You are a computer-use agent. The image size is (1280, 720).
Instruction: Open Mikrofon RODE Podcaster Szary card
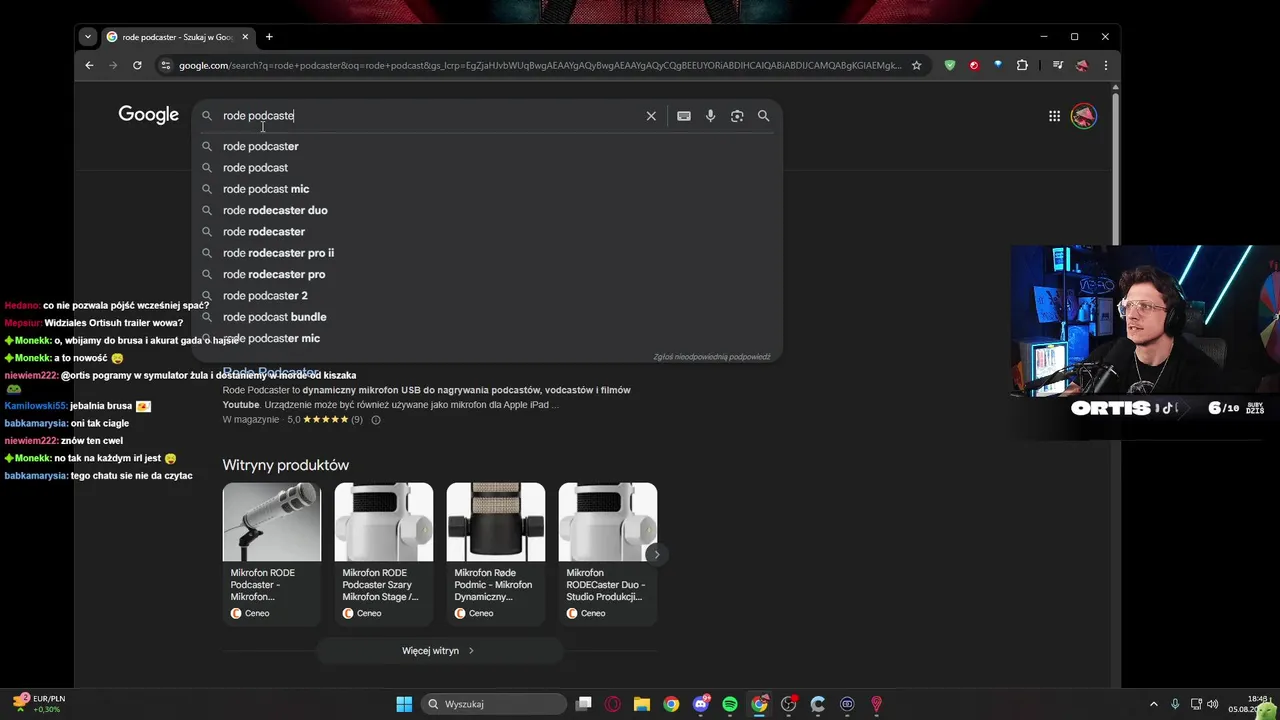click(384, 554)
